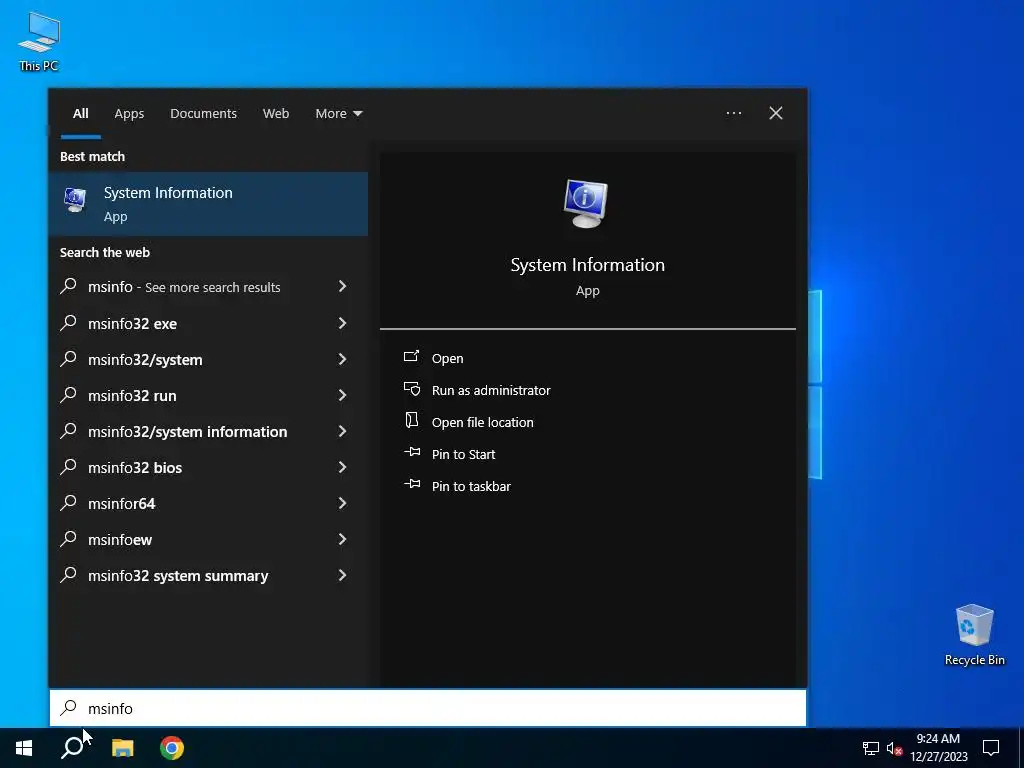Open the System Information best match result
Viewport: 1024px width, 768px height.
[208, 204]
